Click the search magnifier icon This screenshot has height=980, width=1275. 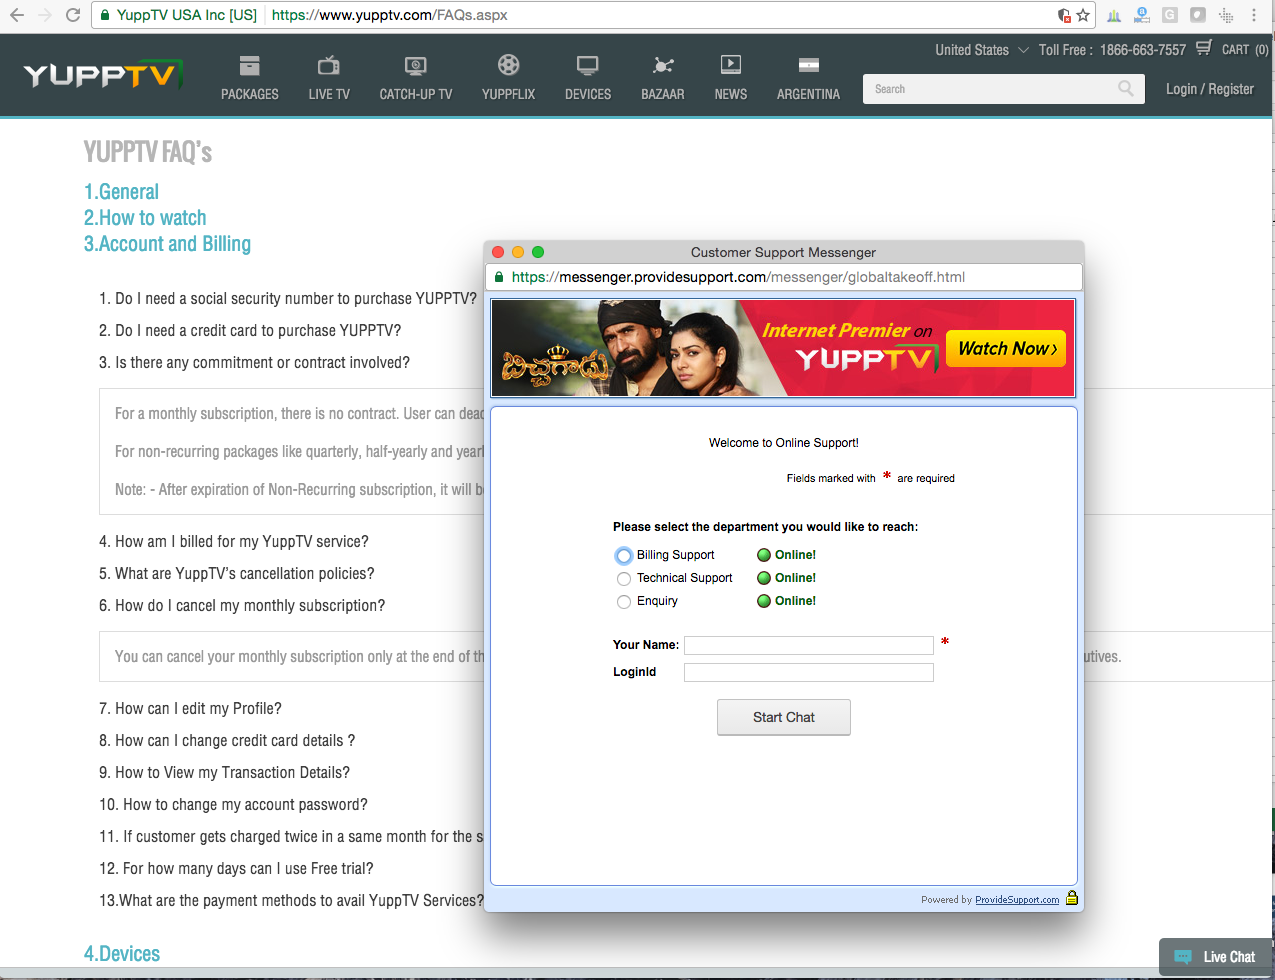point(1126,89)
